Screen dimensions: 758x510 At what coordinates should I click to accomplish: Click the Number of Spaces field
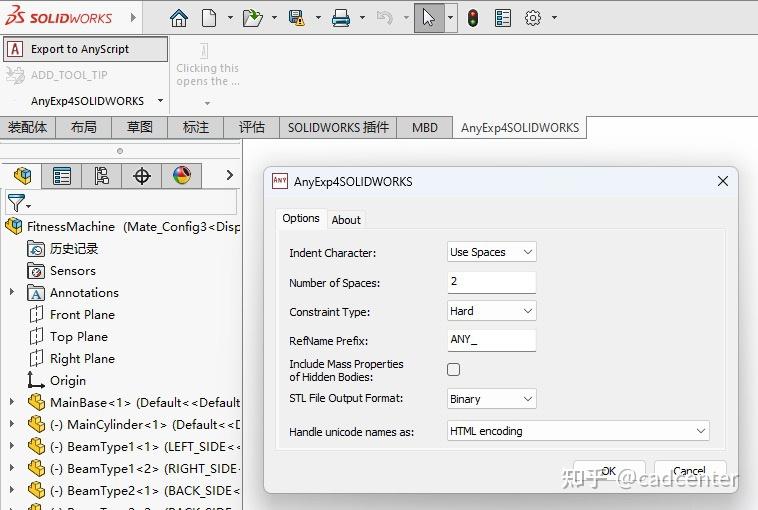click(492, 282)
